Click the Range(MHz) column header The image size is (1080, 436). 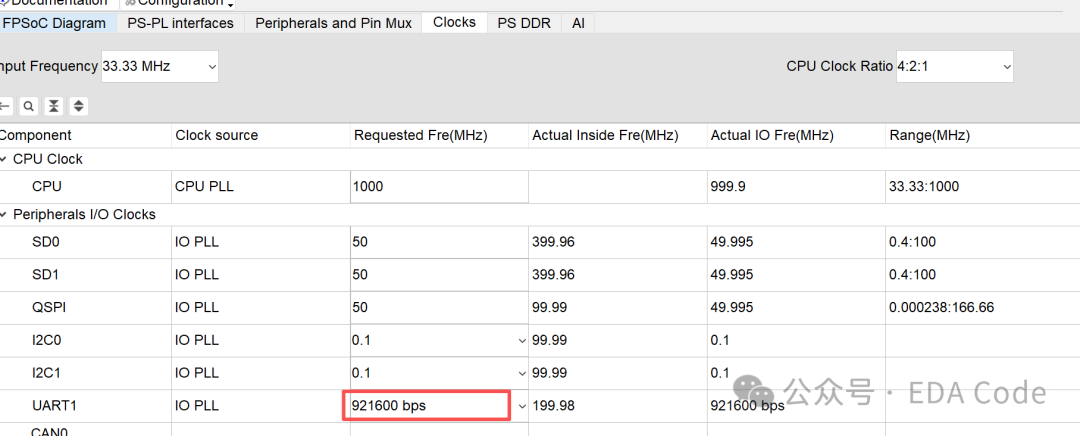click(x=983, y=135)
